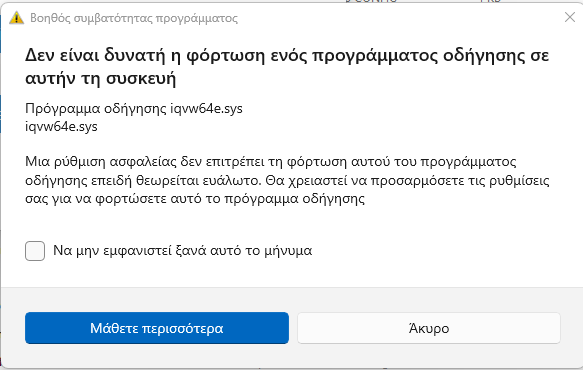Click the text line 'σας για να φορτώσετε αυτό'

click(x=195, y=199)
